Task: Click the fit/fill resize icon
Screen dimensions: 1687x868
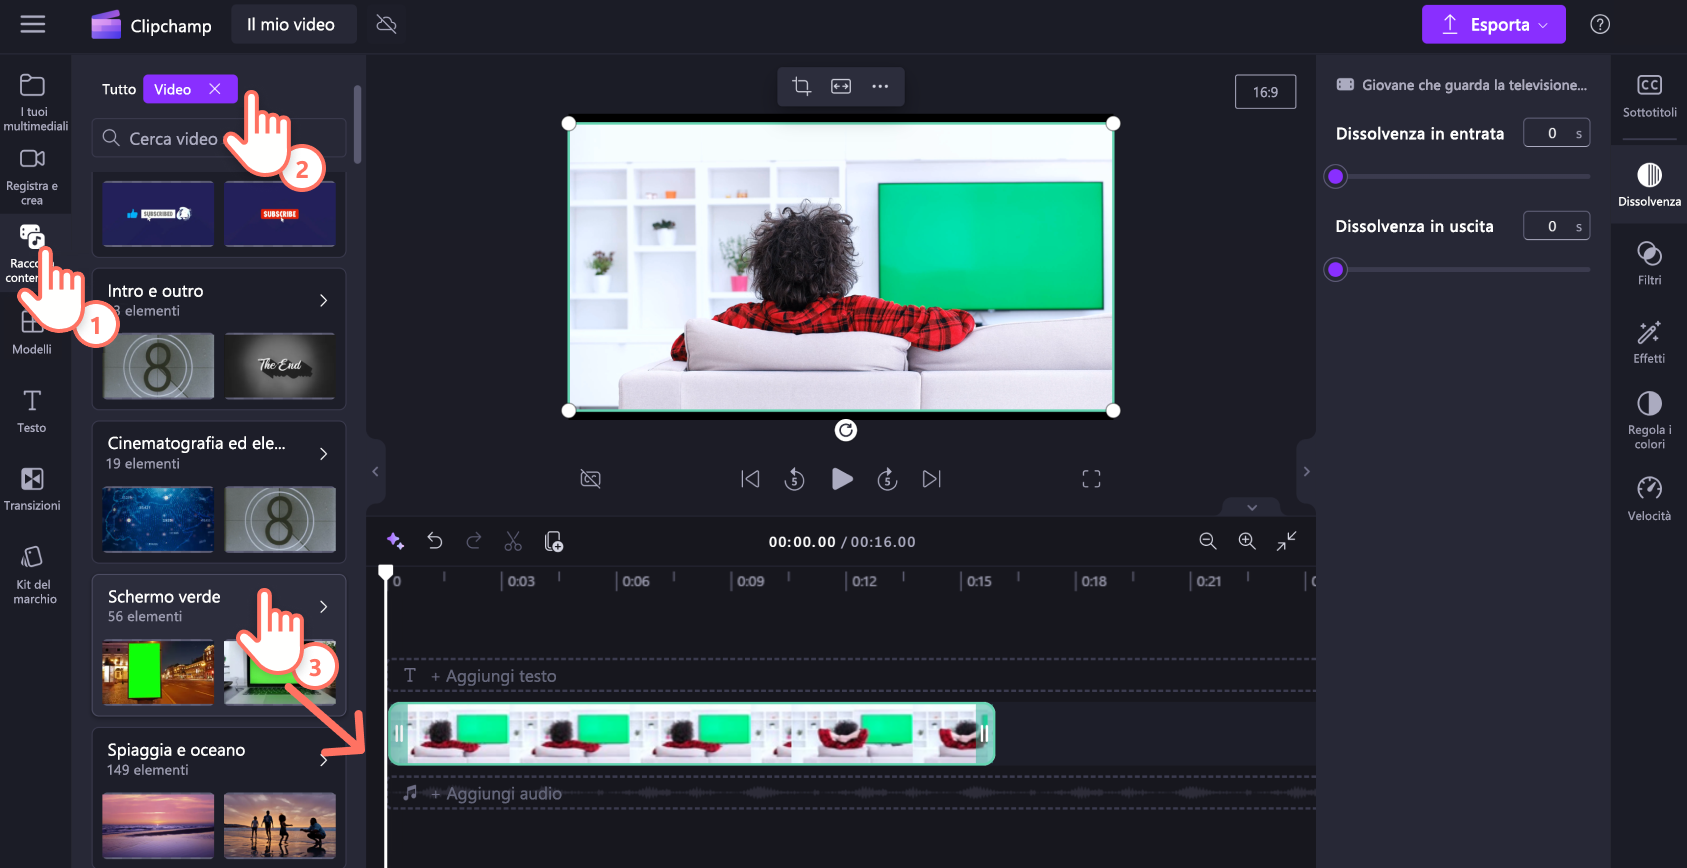Action: click(841, 86)
